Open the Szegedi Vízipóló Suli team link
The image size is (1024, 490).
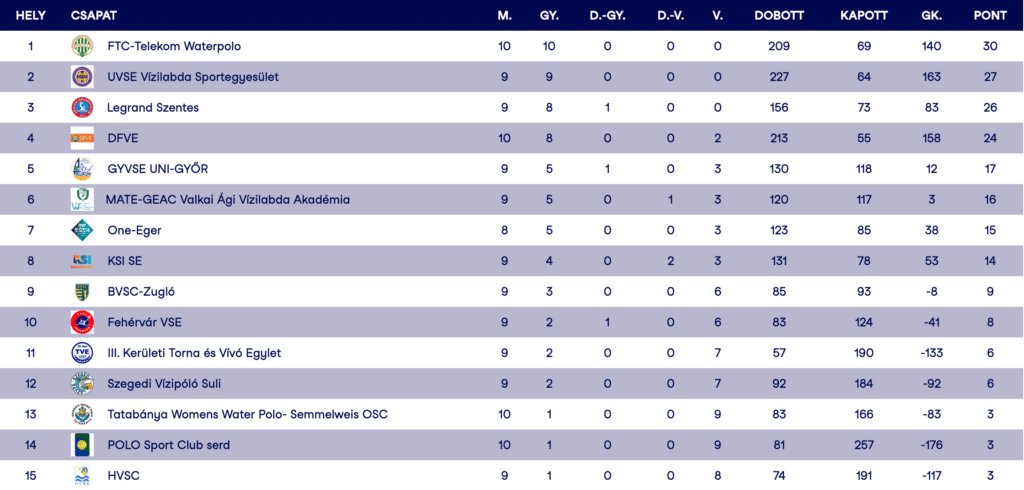tap(164, 384)
